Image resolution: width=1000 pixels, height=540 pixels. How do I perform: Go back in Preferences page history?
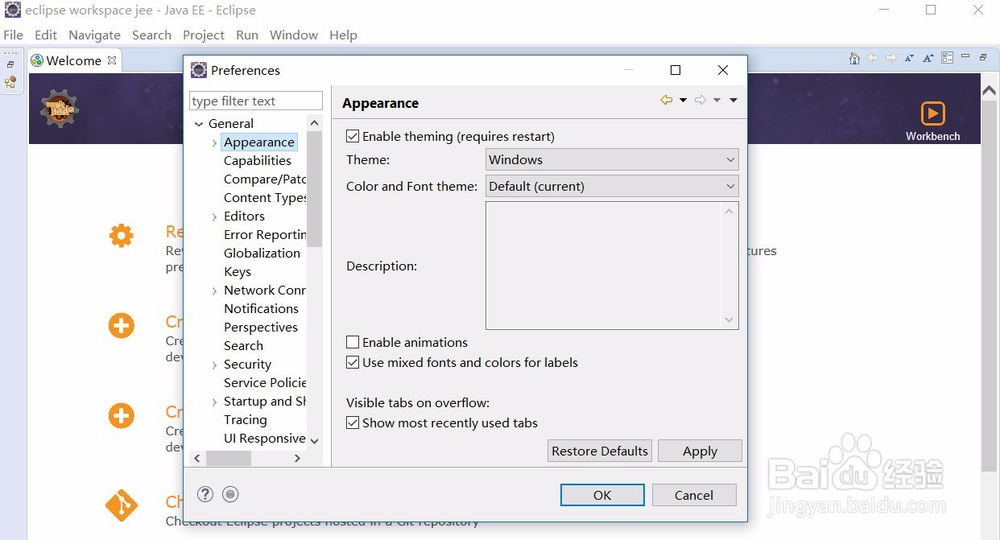coord(666,100)
